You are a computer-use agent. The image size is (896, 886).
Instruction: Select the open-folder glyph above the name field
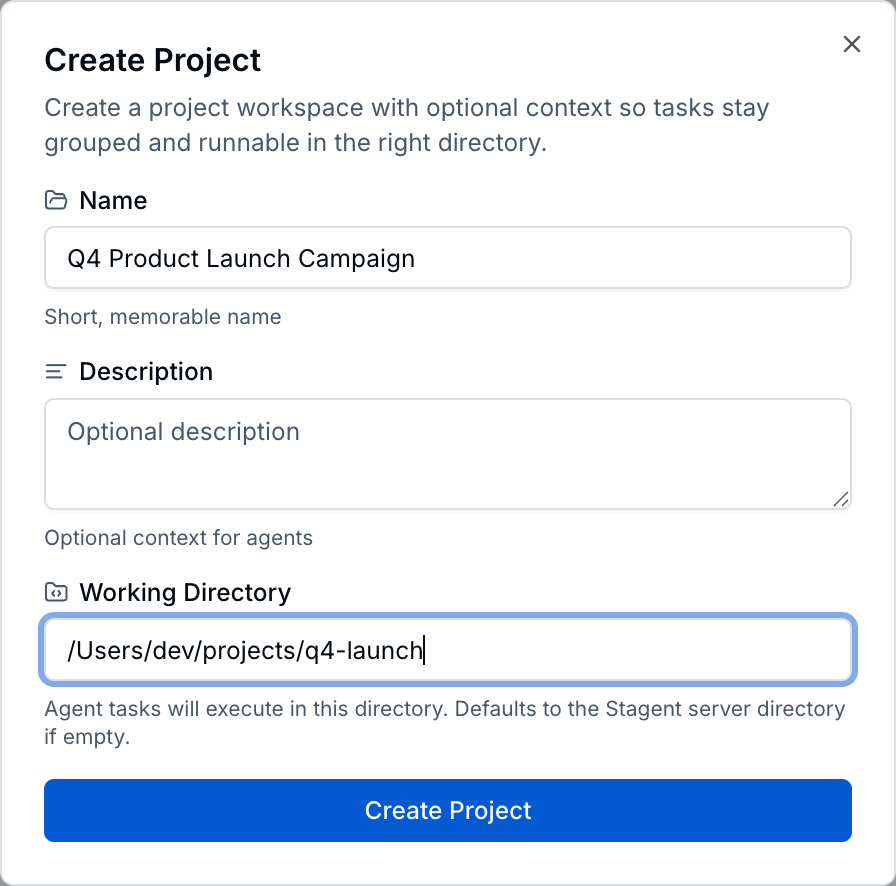(x=56, y=200)
